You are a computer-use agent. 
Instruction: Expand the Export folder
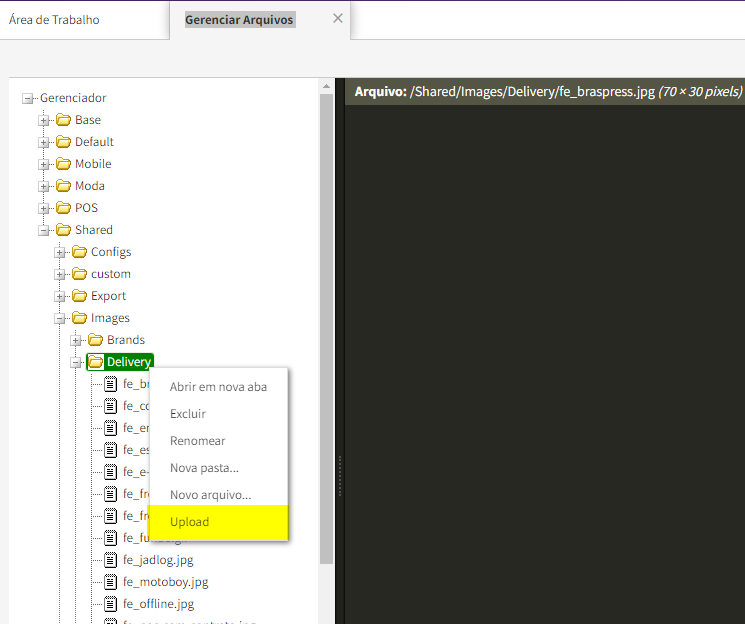click(60, 297)
